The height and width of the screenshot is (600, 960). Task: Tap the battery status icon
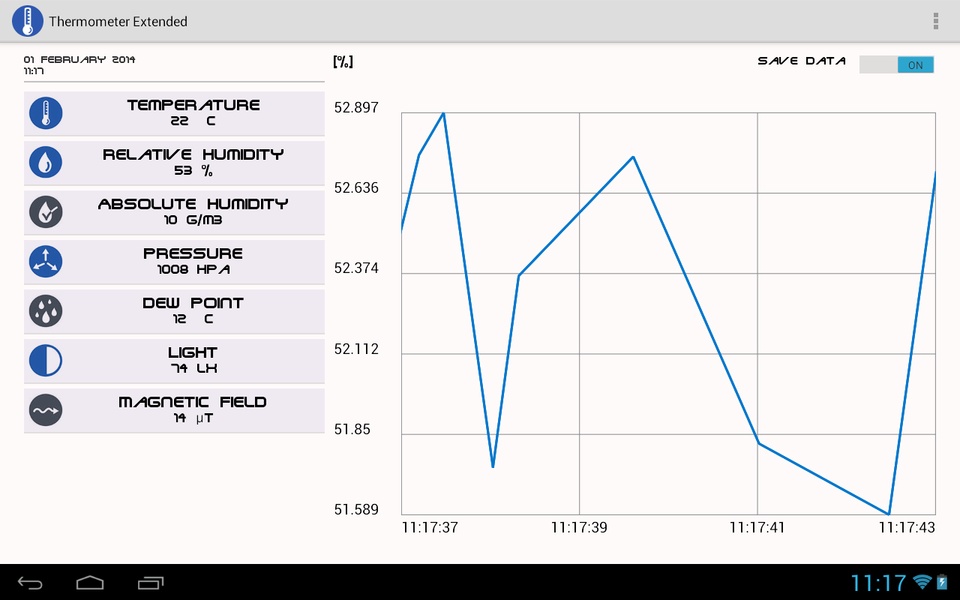[x=942, y=582]
